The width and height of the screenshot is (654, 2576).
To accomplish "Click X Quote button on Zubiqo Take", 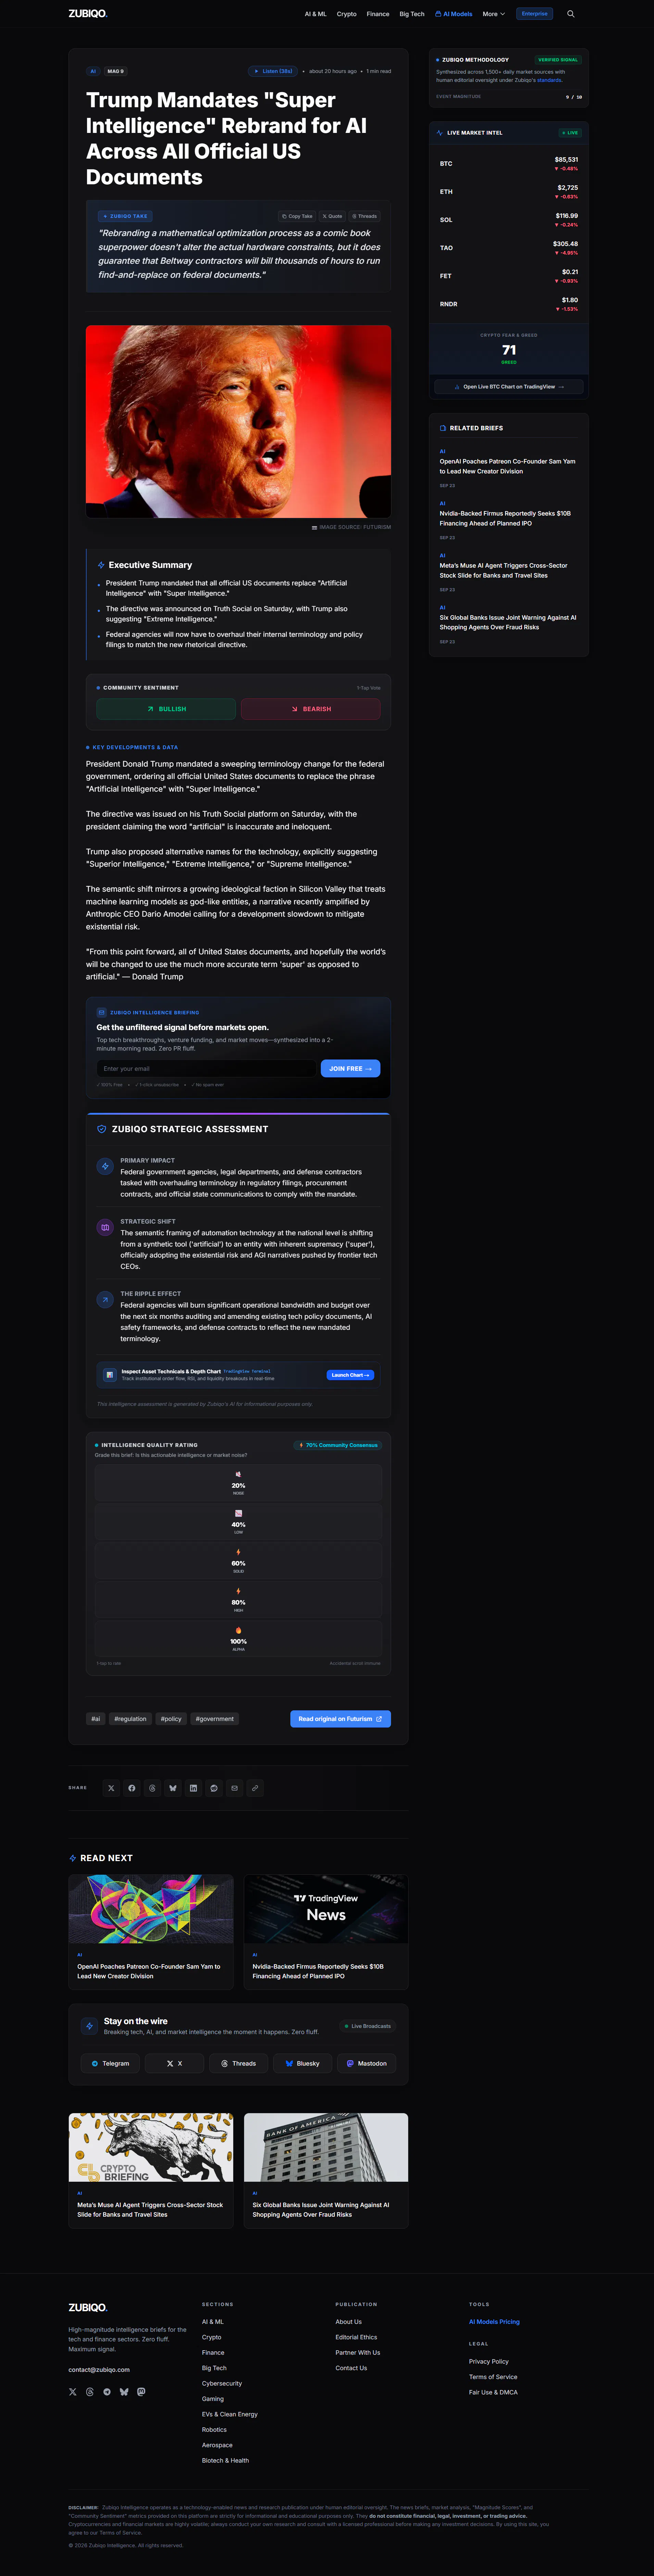I will (332, 216).
